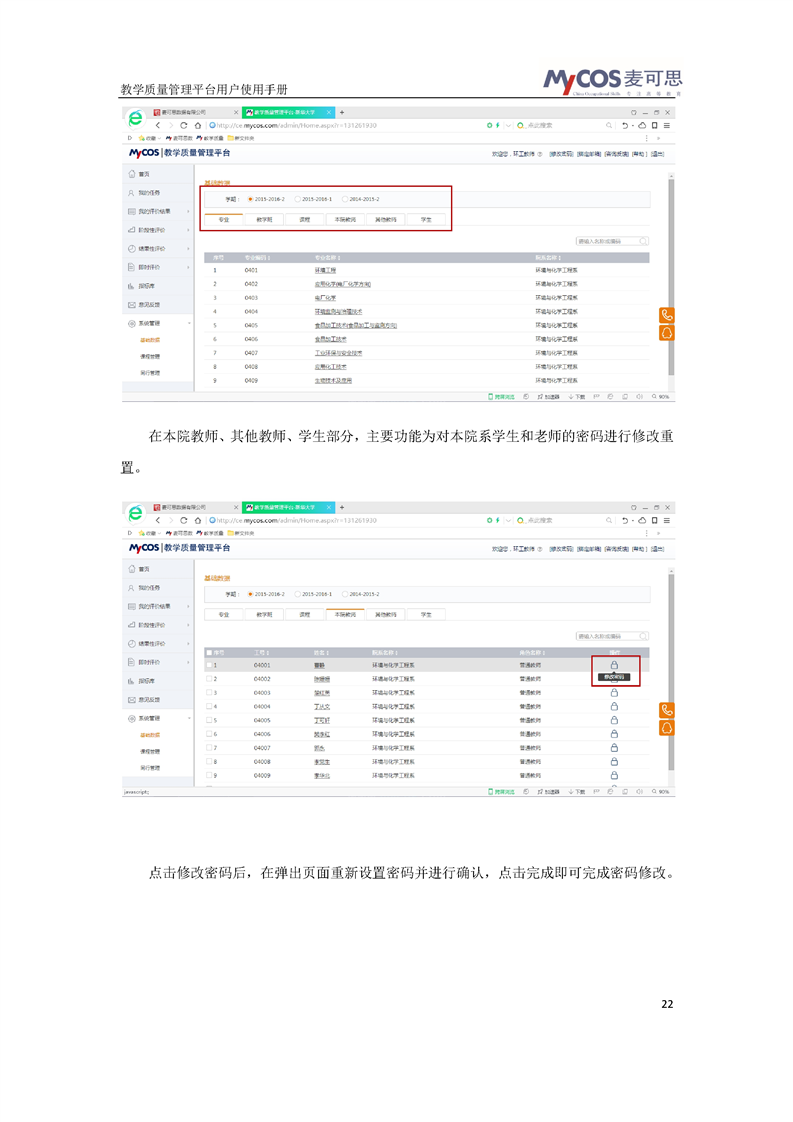Click browser home icon in teacher-list screenshot
Screen dimensions: 793x1122
[198, 520]
